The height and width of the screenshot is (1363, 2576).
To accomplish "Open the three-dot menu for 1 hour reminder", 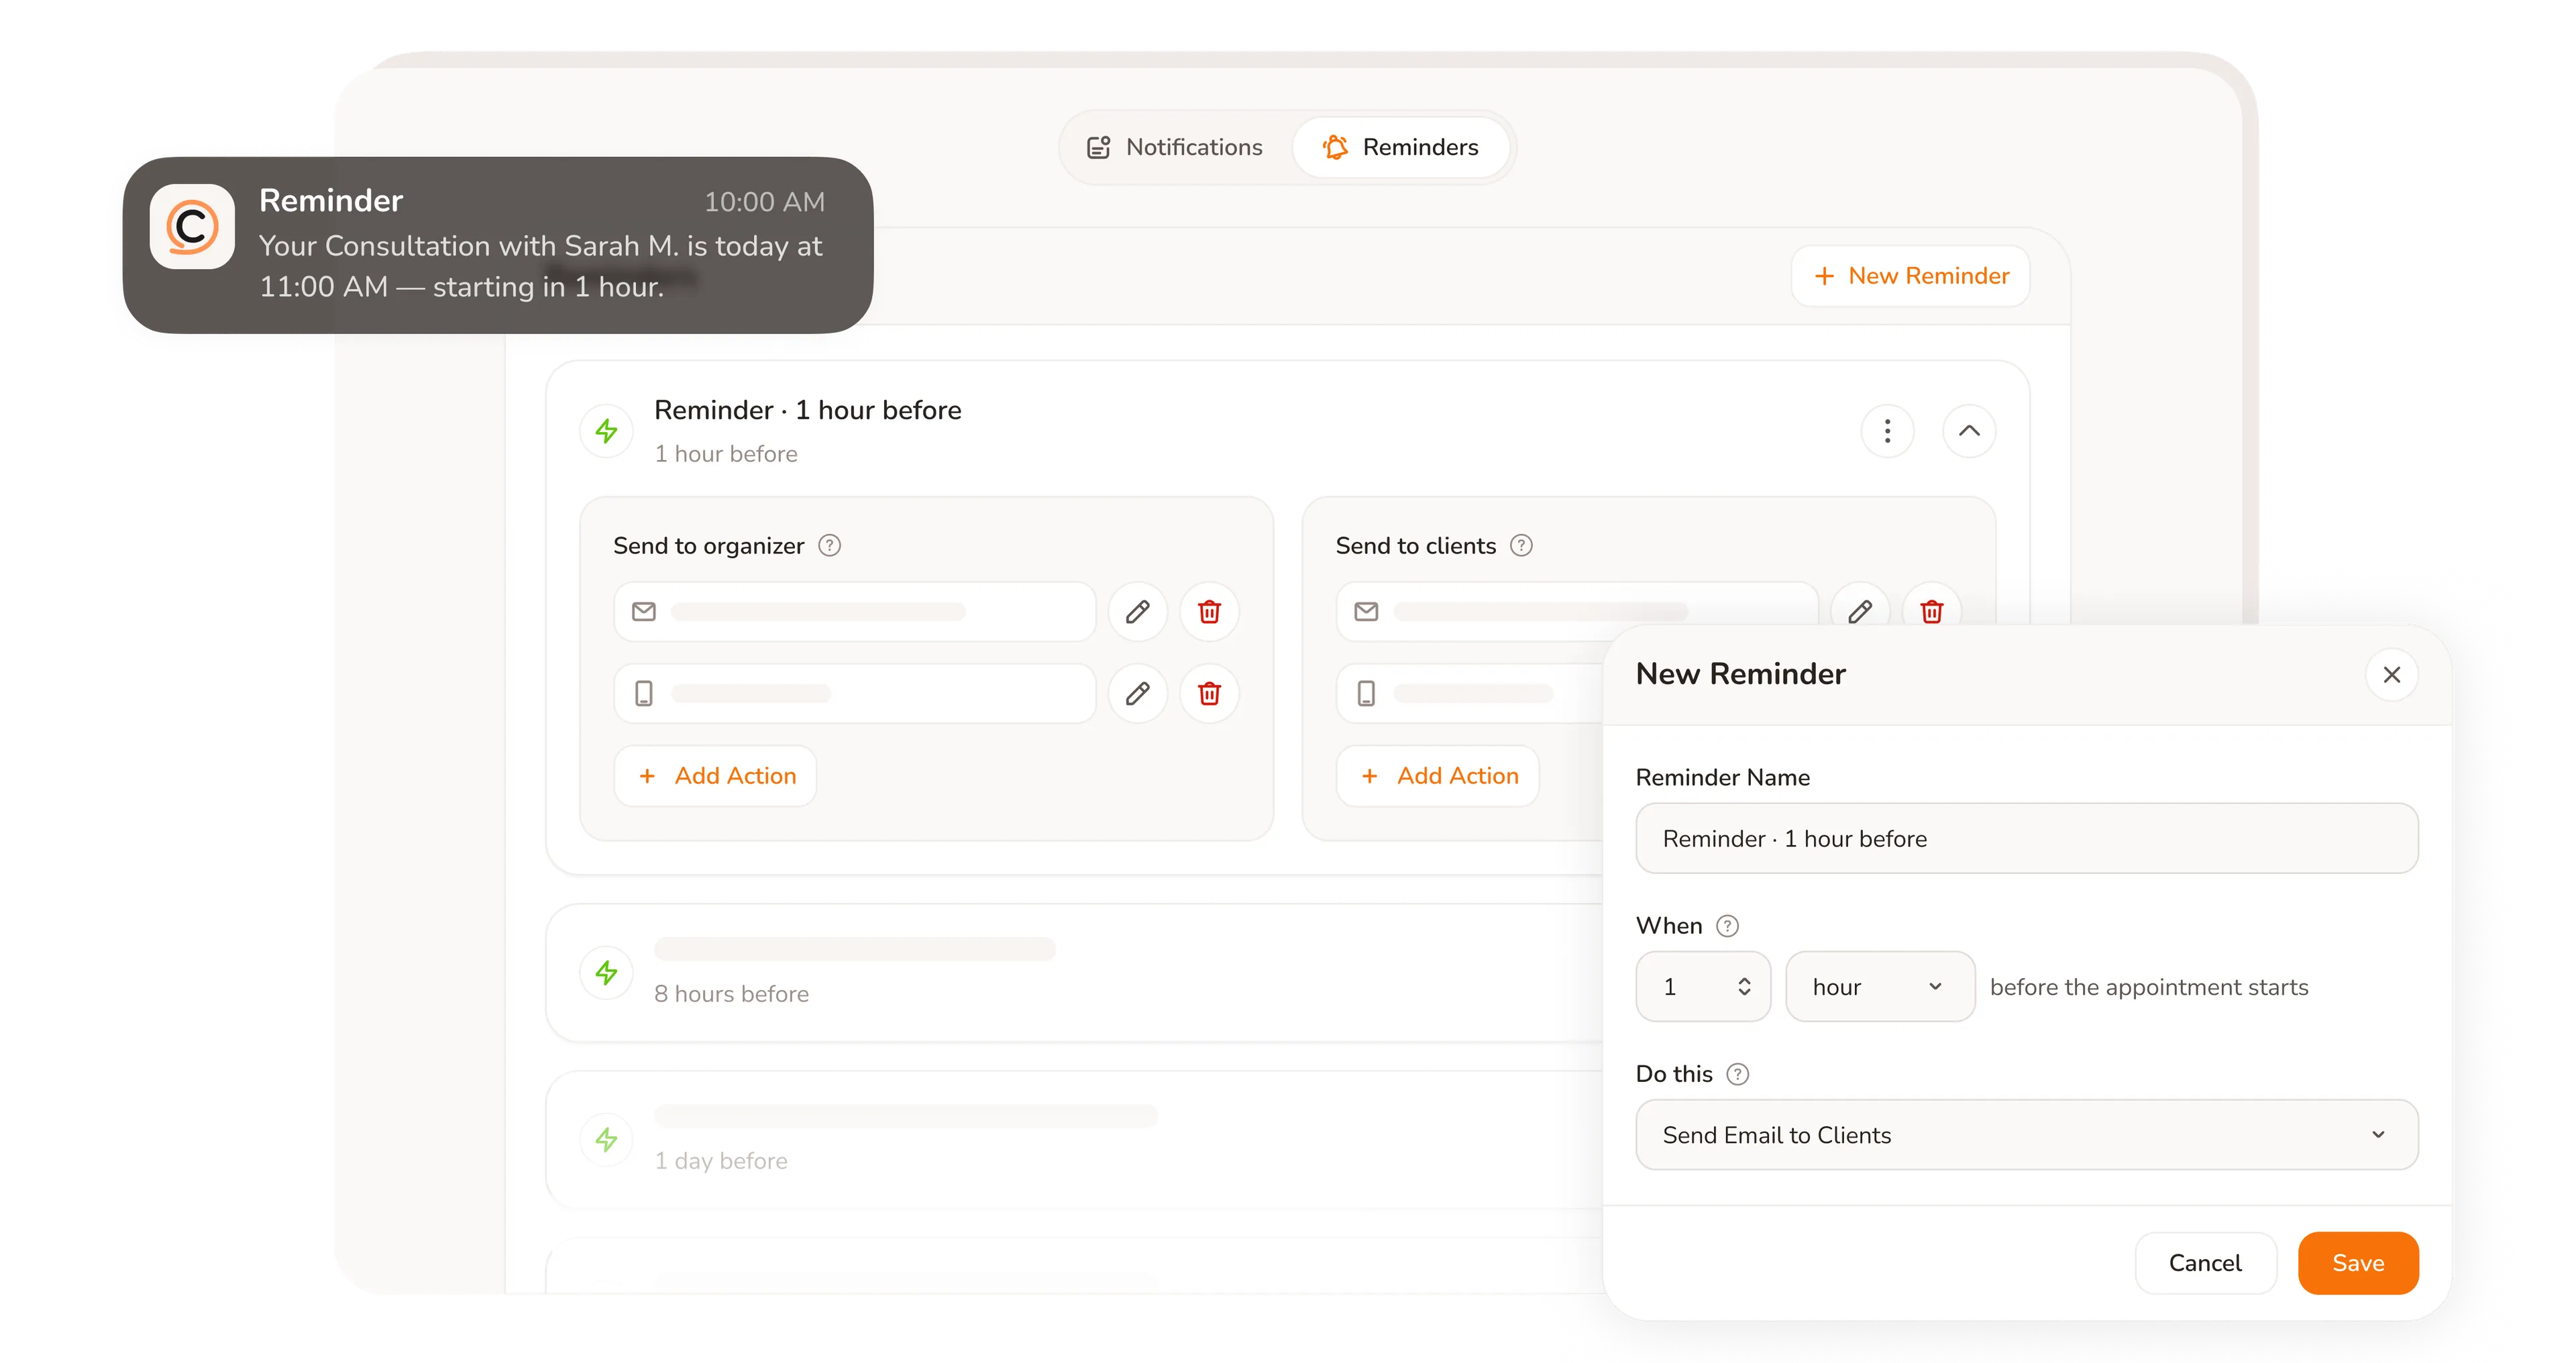I will pyautogui.click(x=1887, y=431).
